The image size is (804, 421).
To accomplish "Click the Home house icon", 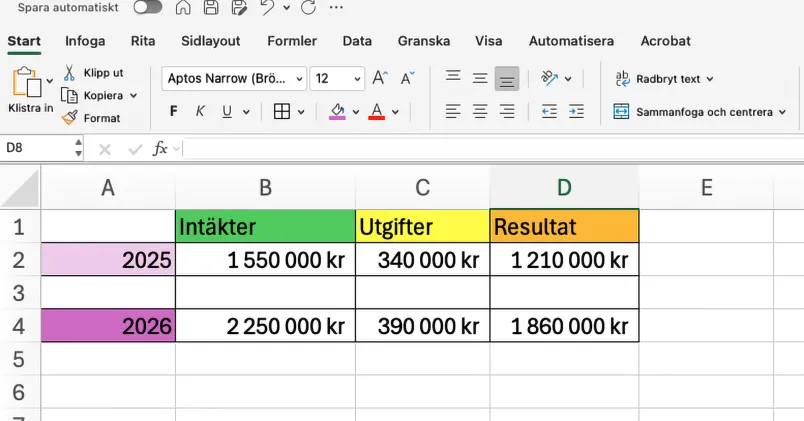I will click(183, 7).
